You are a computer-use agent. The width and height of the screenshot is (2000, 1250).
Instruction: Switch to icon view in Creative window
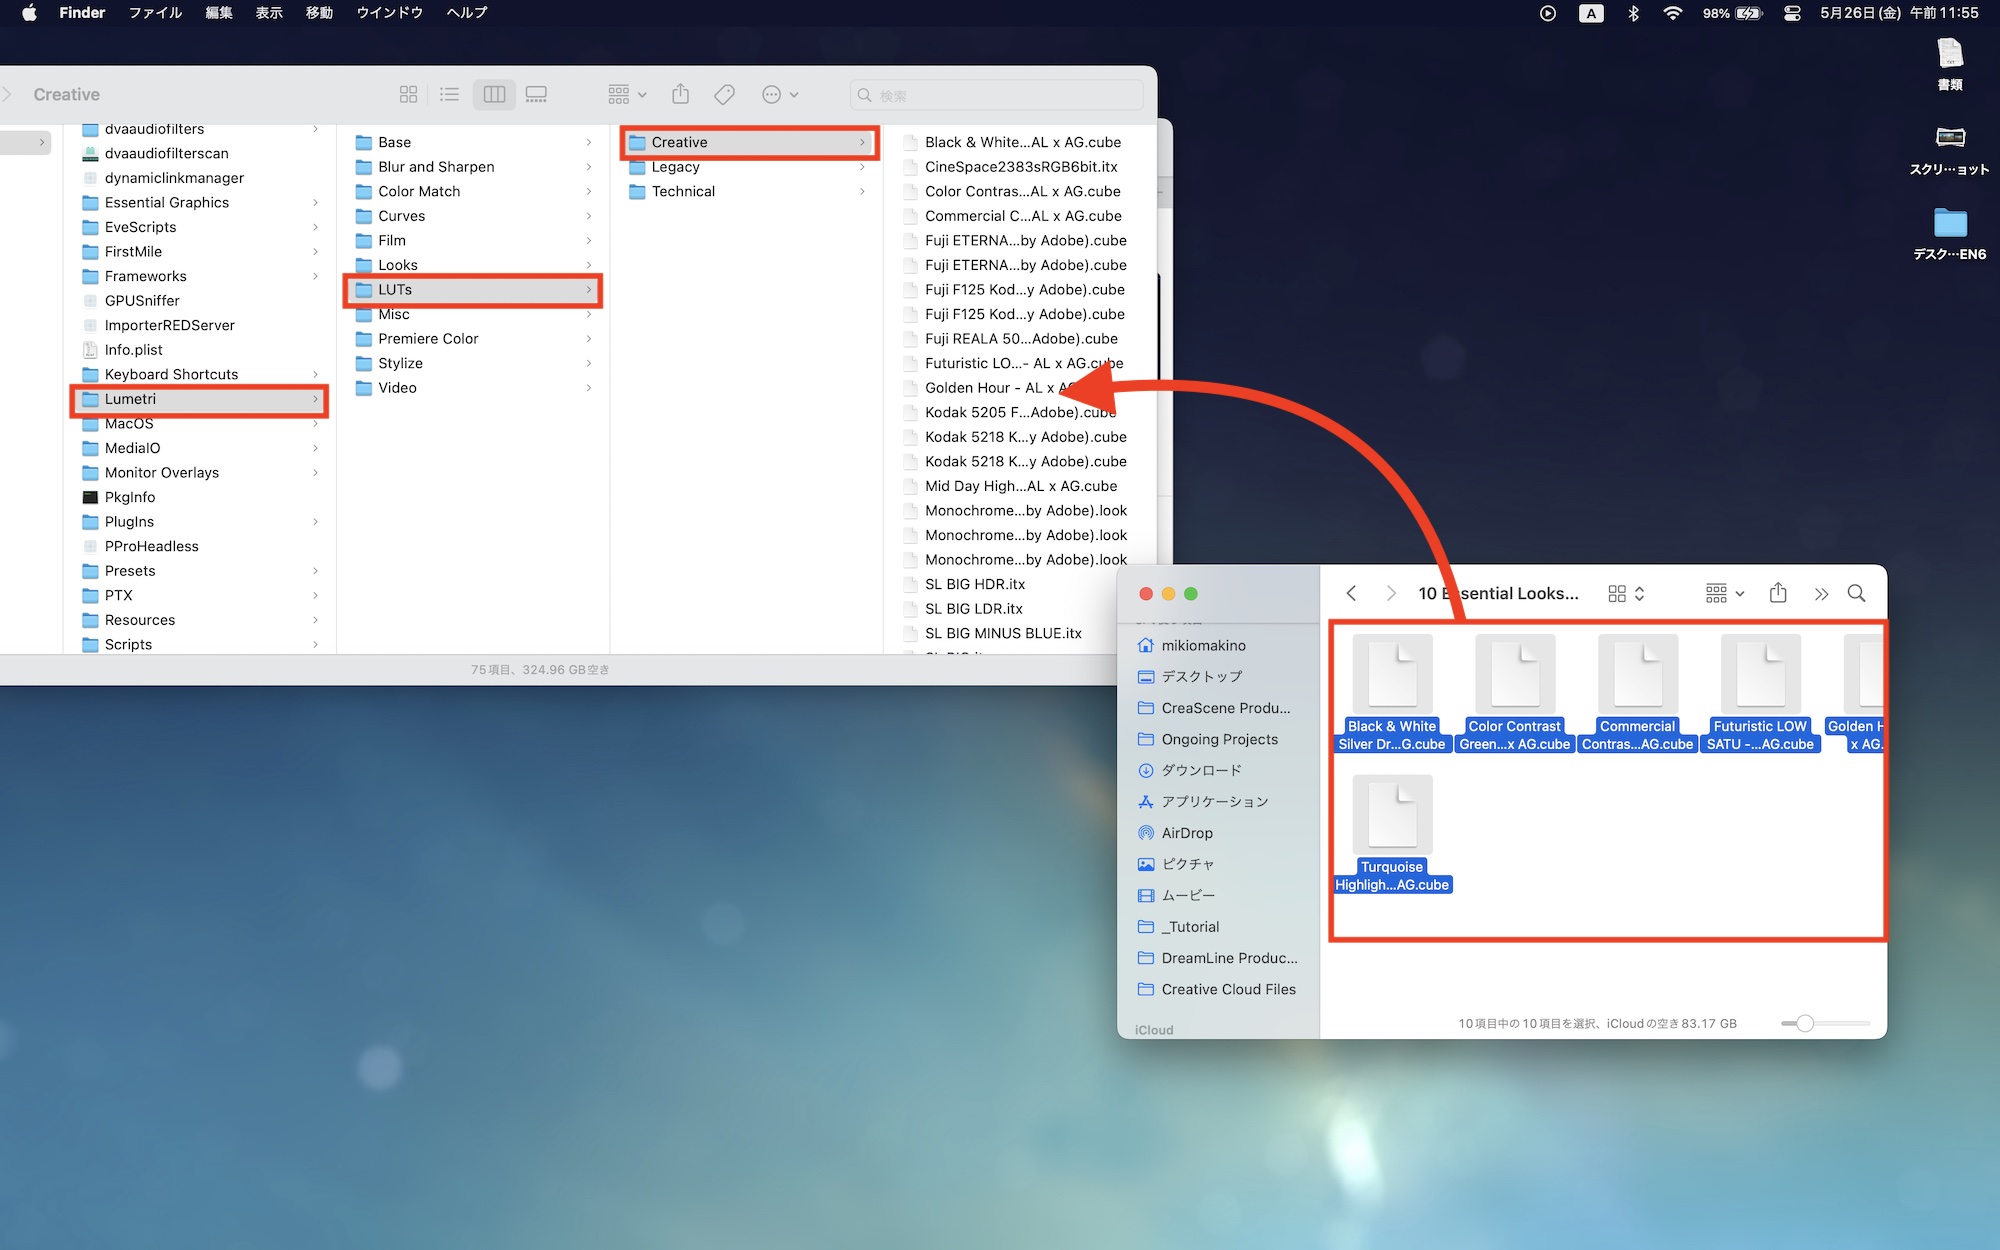[x=408, y=94]
